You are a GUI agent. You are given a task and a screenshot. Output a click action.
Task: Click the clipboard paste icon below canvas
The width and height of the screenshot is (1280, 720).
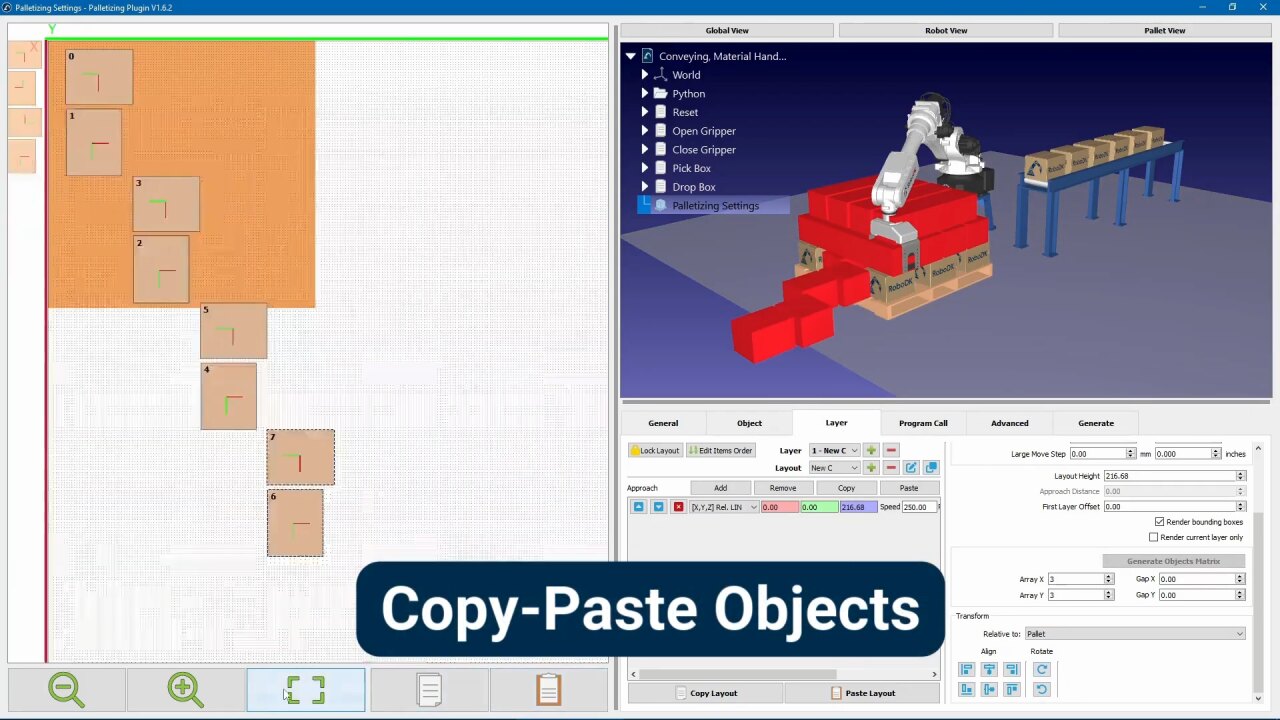pyautogui.click(x=548, y=690)
